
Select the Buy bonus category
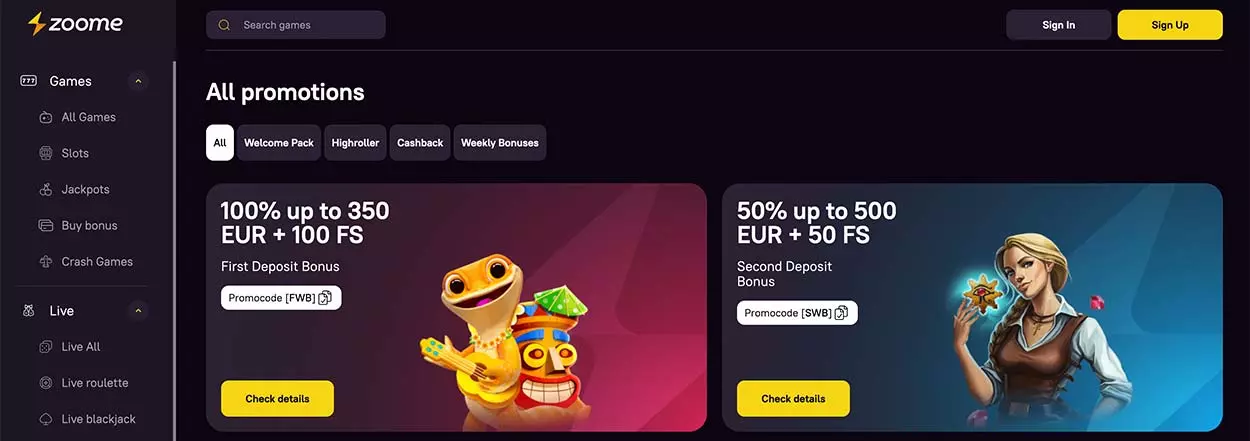[x=89, y=225]
